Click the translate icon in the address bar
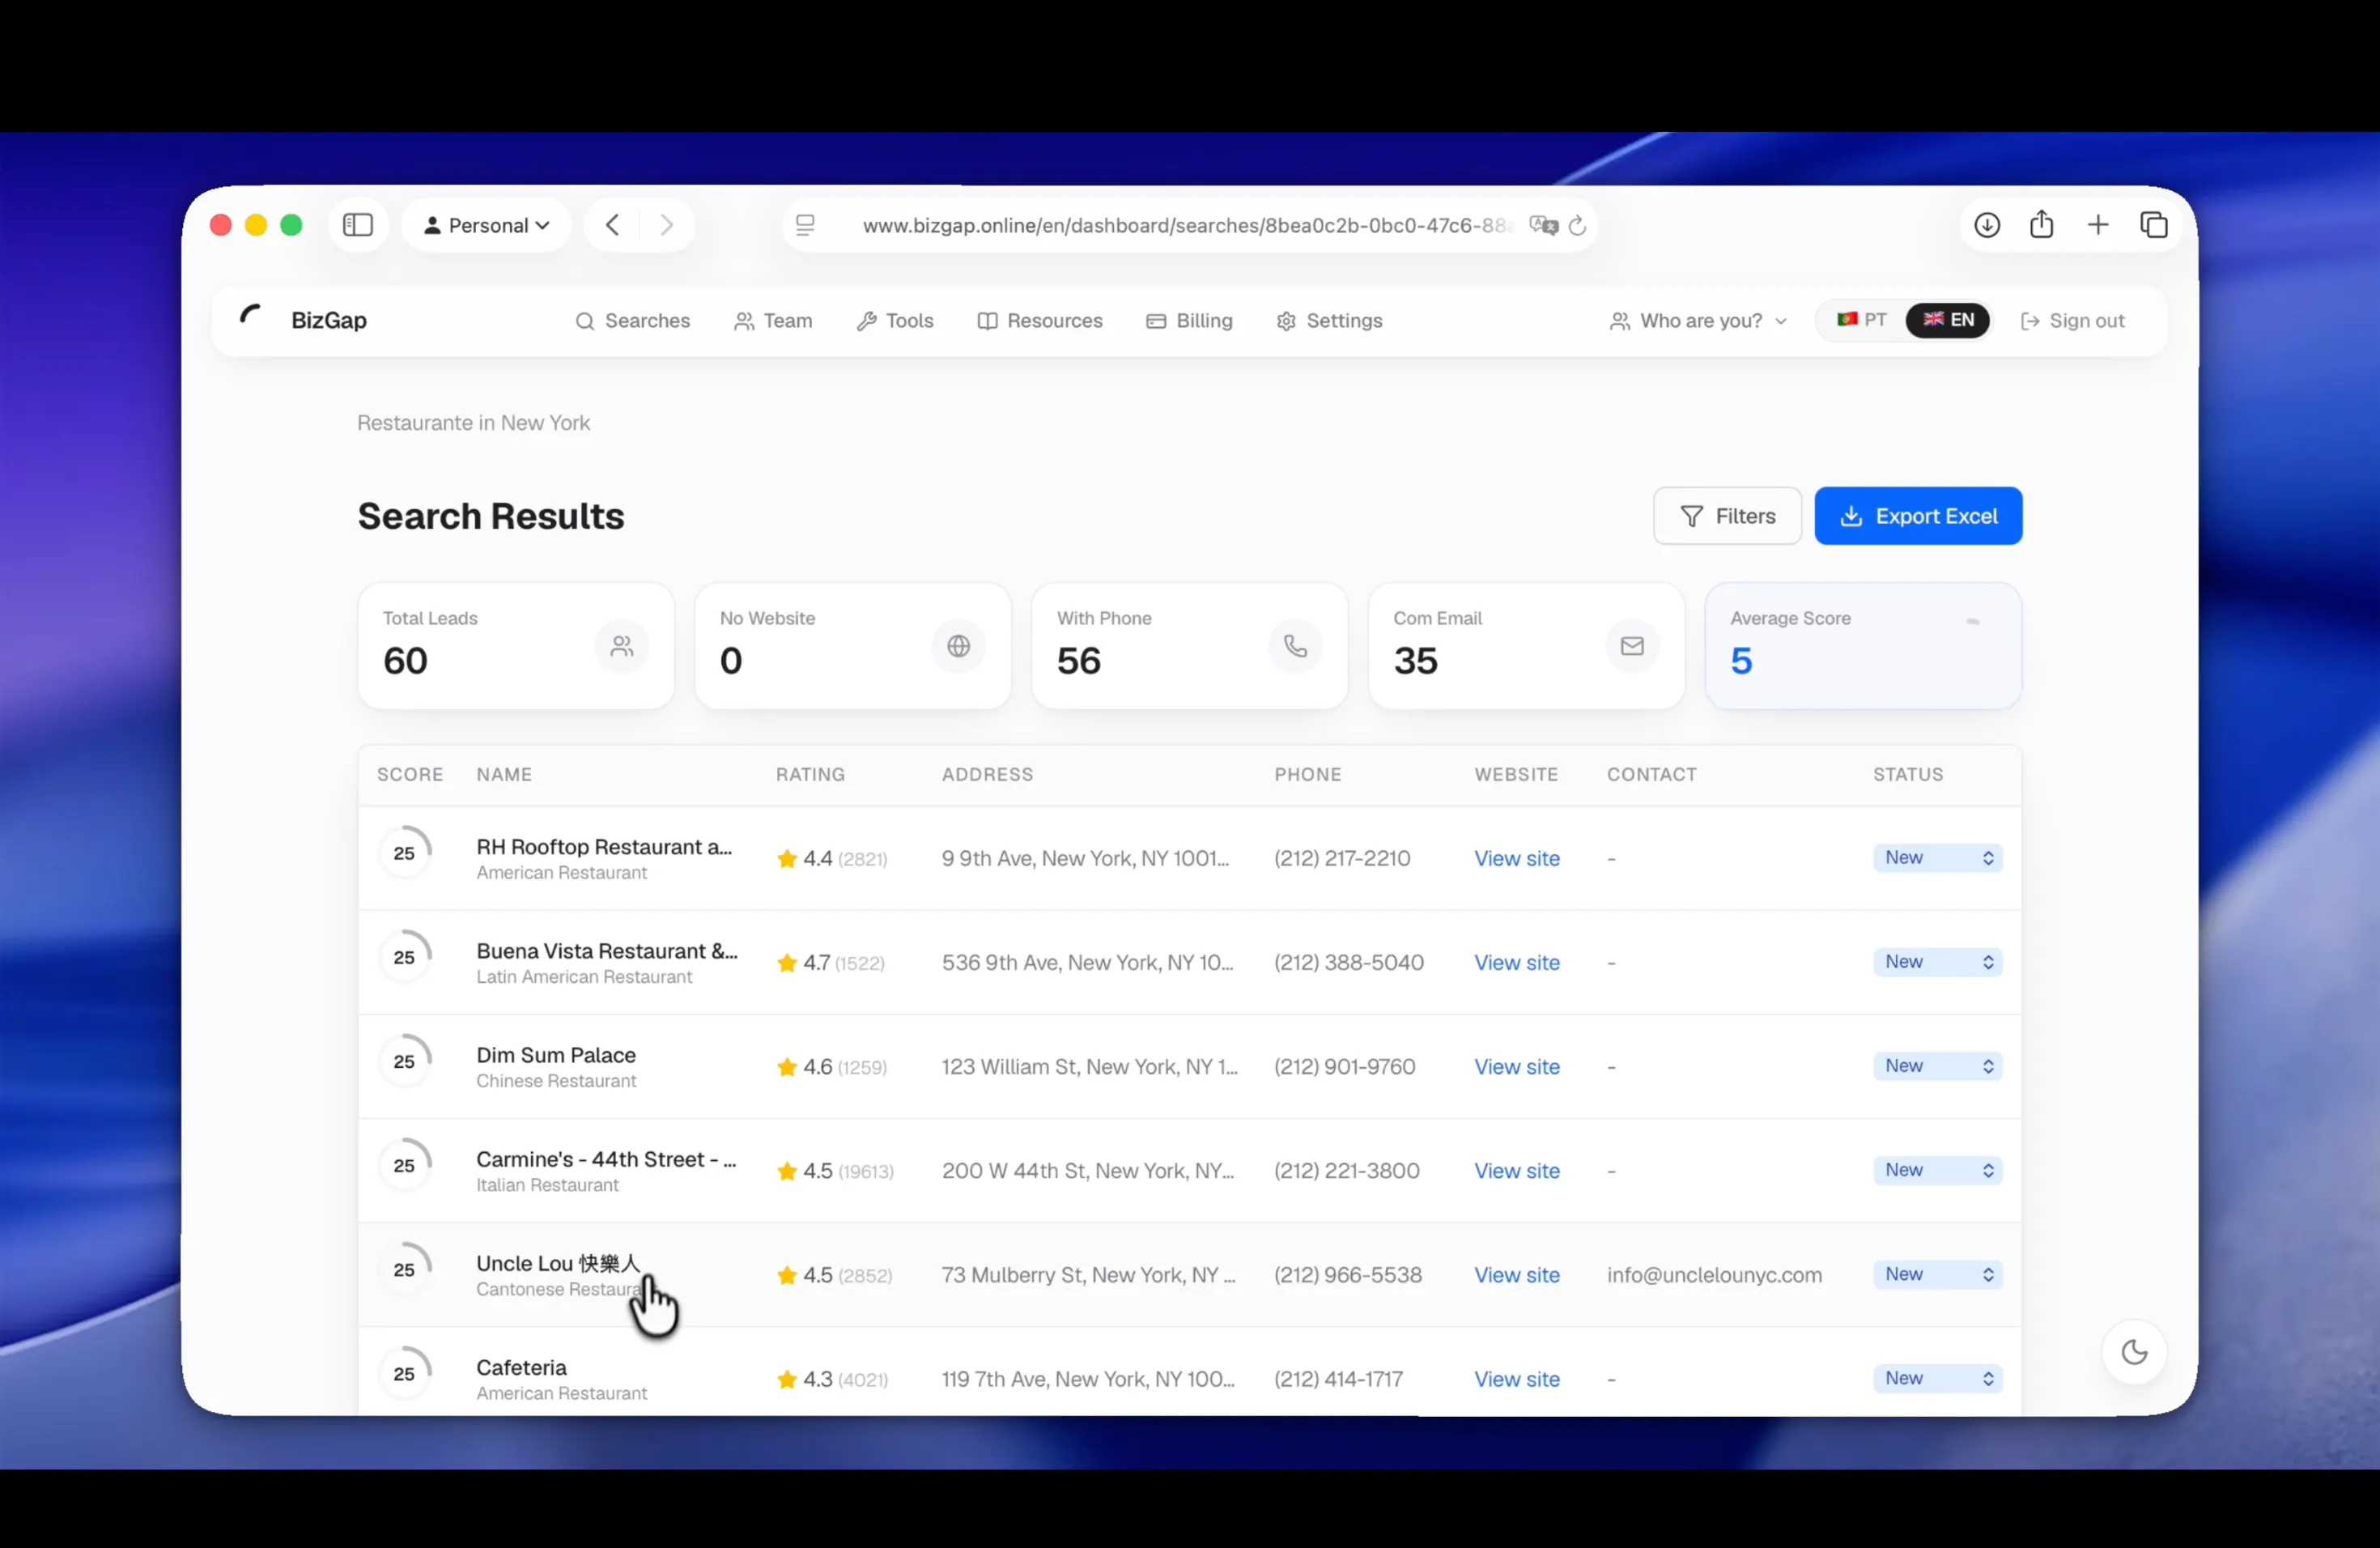The height and width of the screenshot is (1548, 2380). (x=1543, y=225)
